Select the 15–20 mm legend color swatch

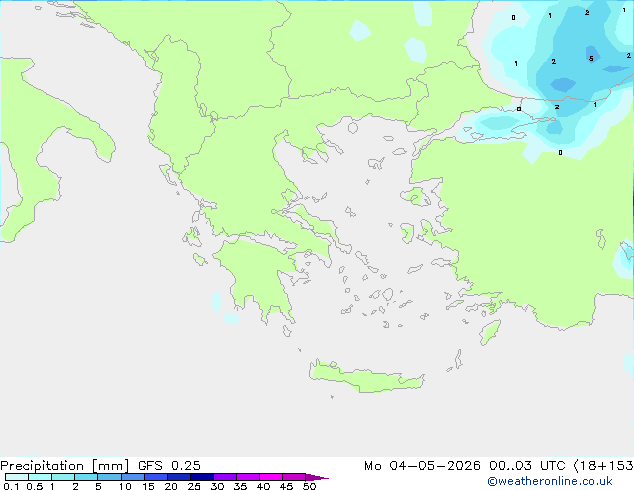click(155, 477)
